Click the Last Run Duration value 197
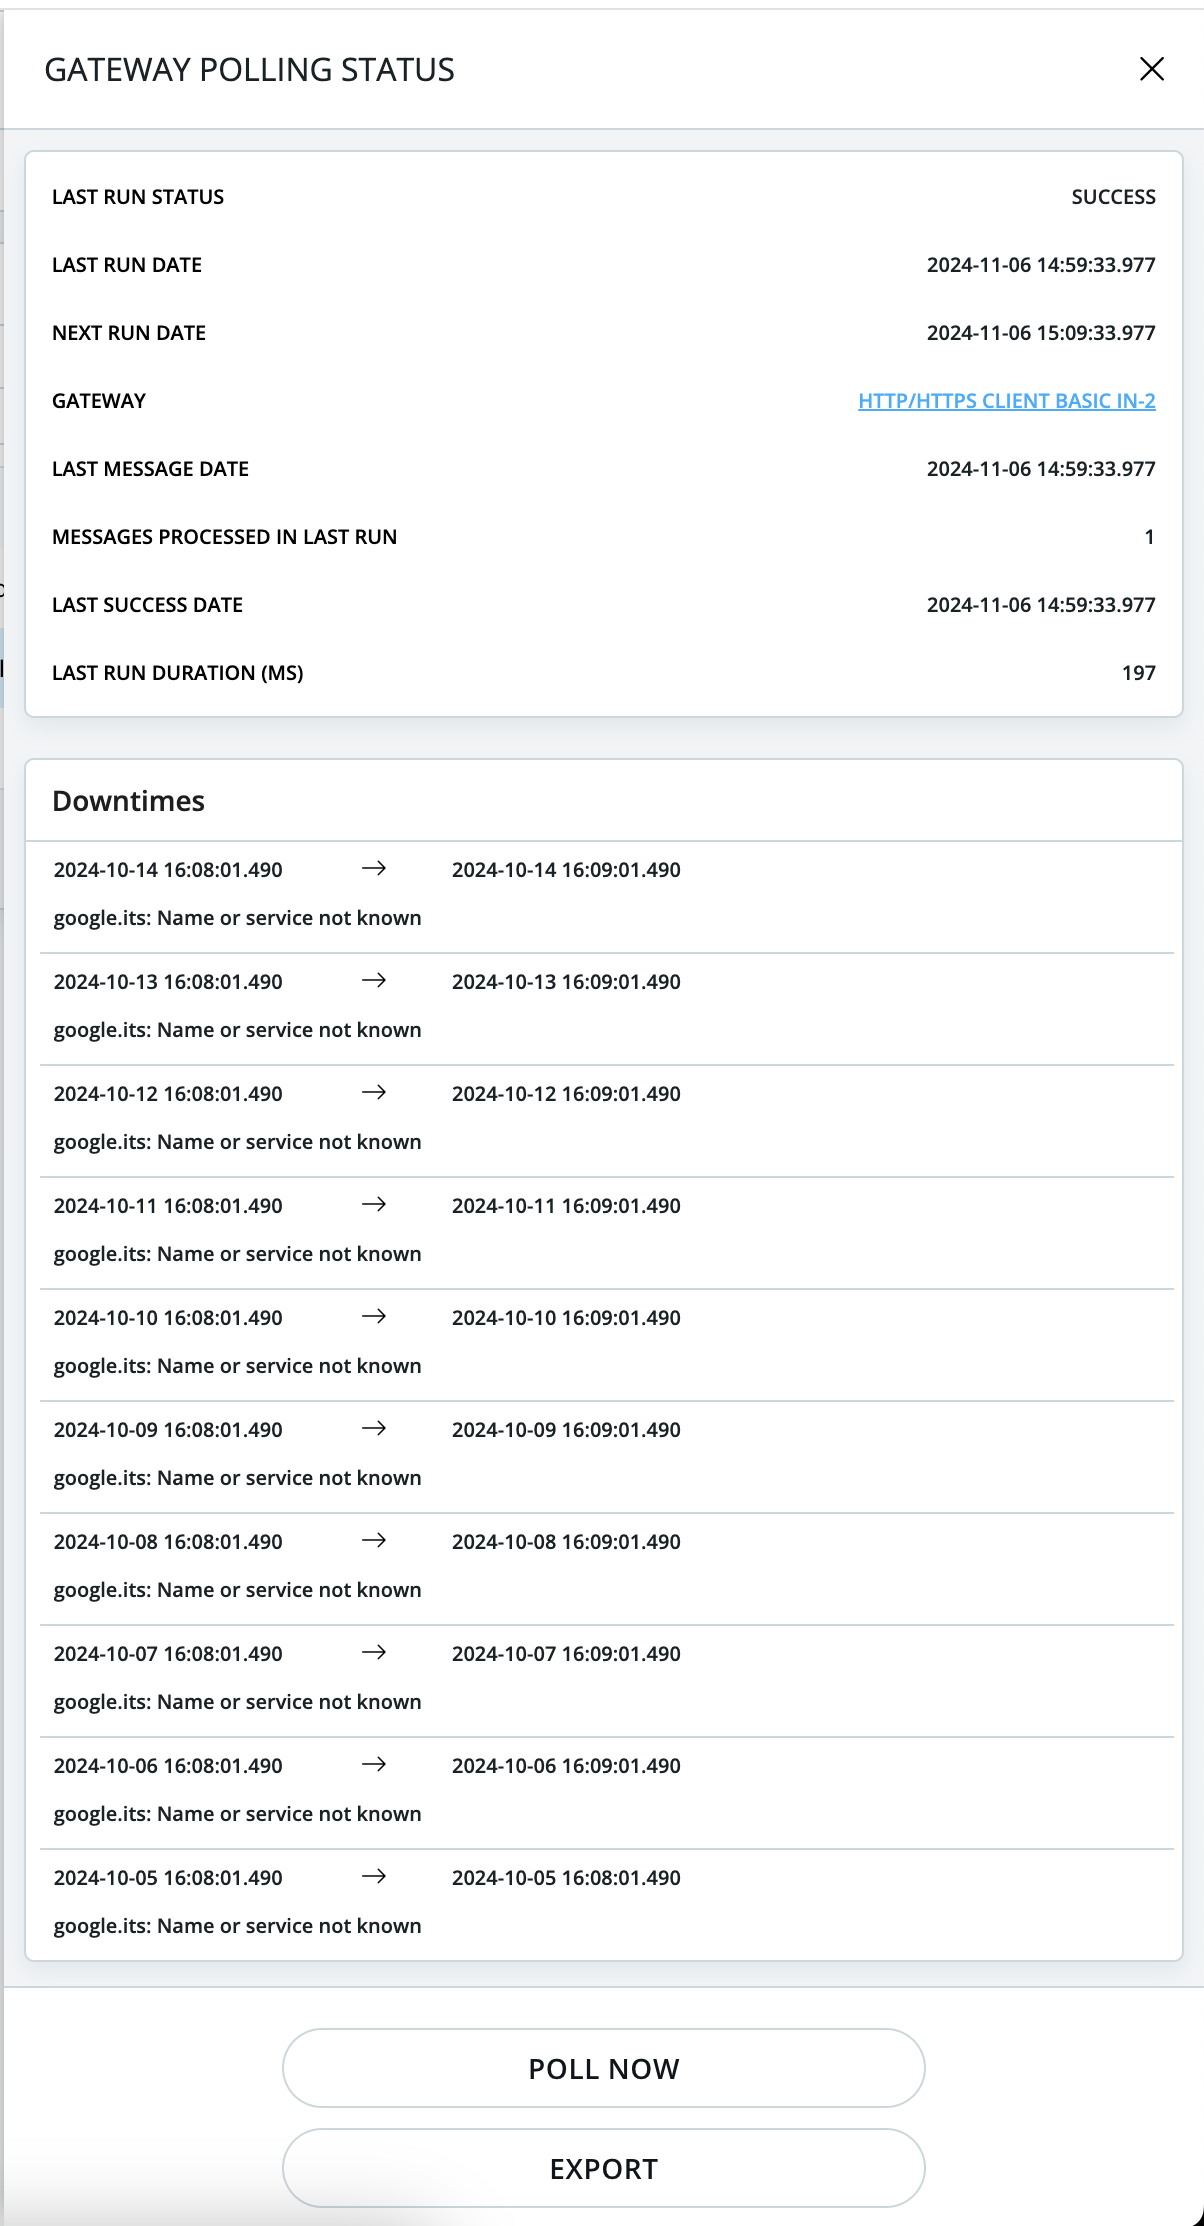 click(1138, 673)
